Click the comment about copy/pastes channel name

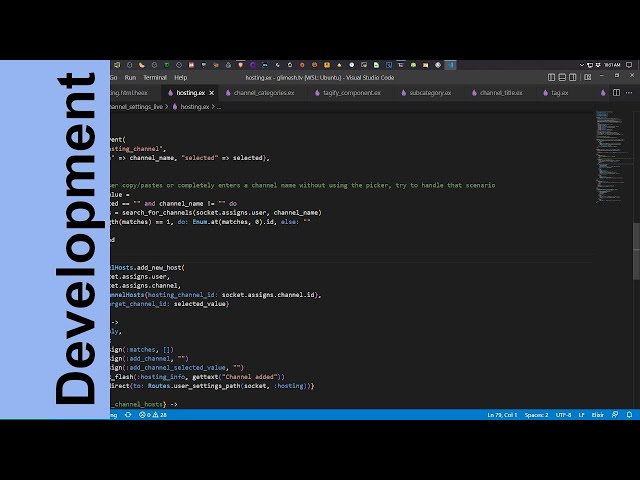[x=302, y=185]
